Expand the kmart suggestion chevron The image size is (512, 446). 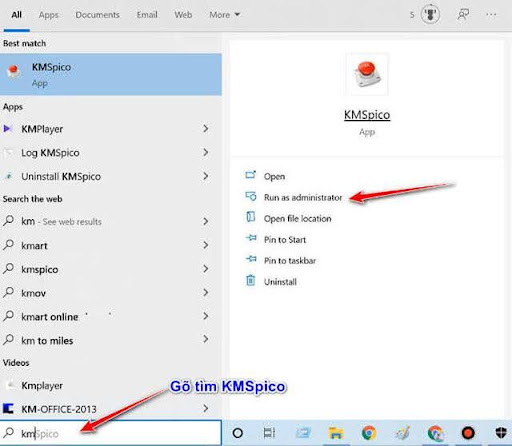point(206,245)
